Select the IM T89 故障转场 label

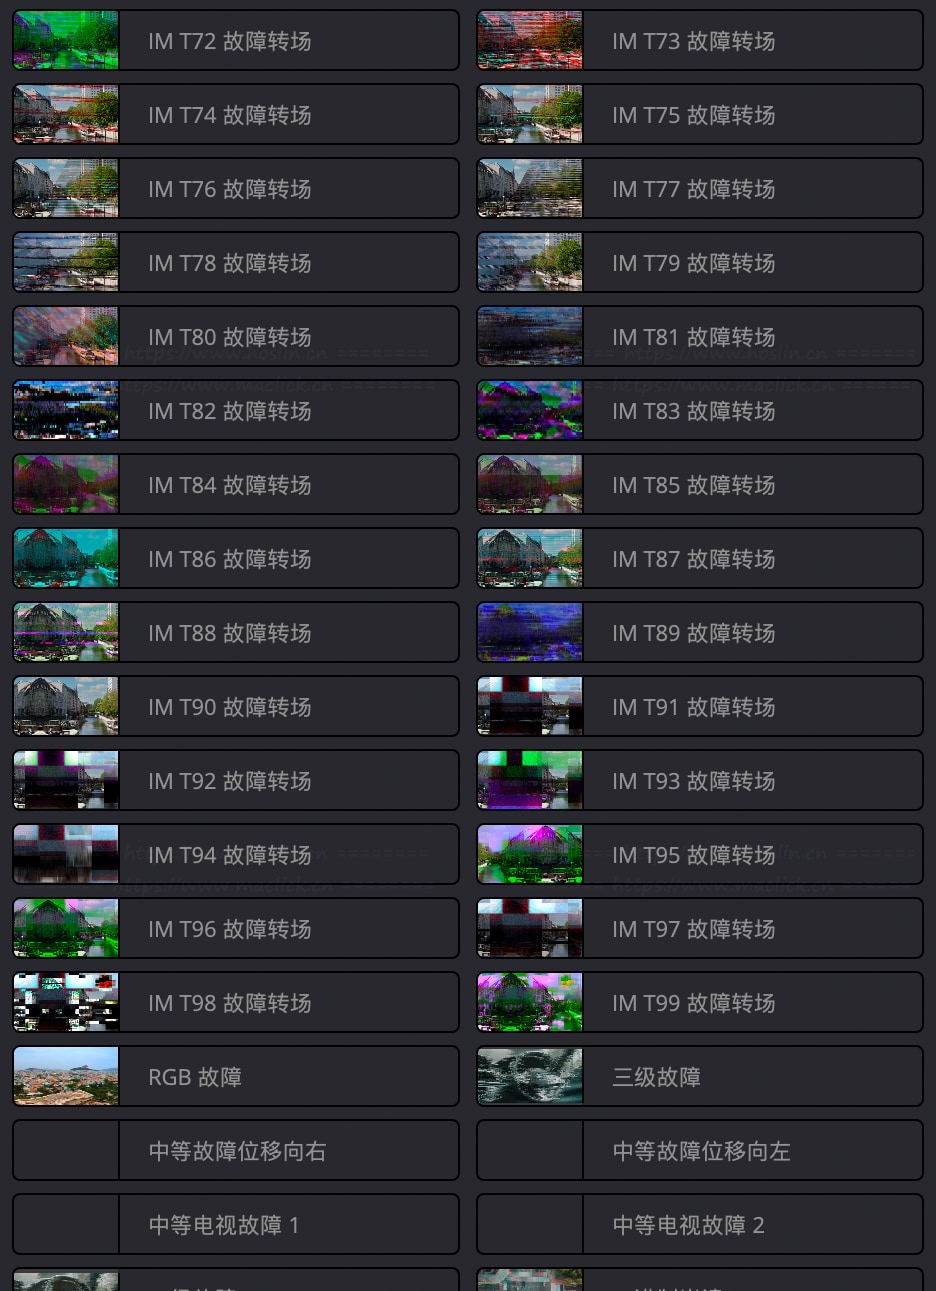pos(694,633)
